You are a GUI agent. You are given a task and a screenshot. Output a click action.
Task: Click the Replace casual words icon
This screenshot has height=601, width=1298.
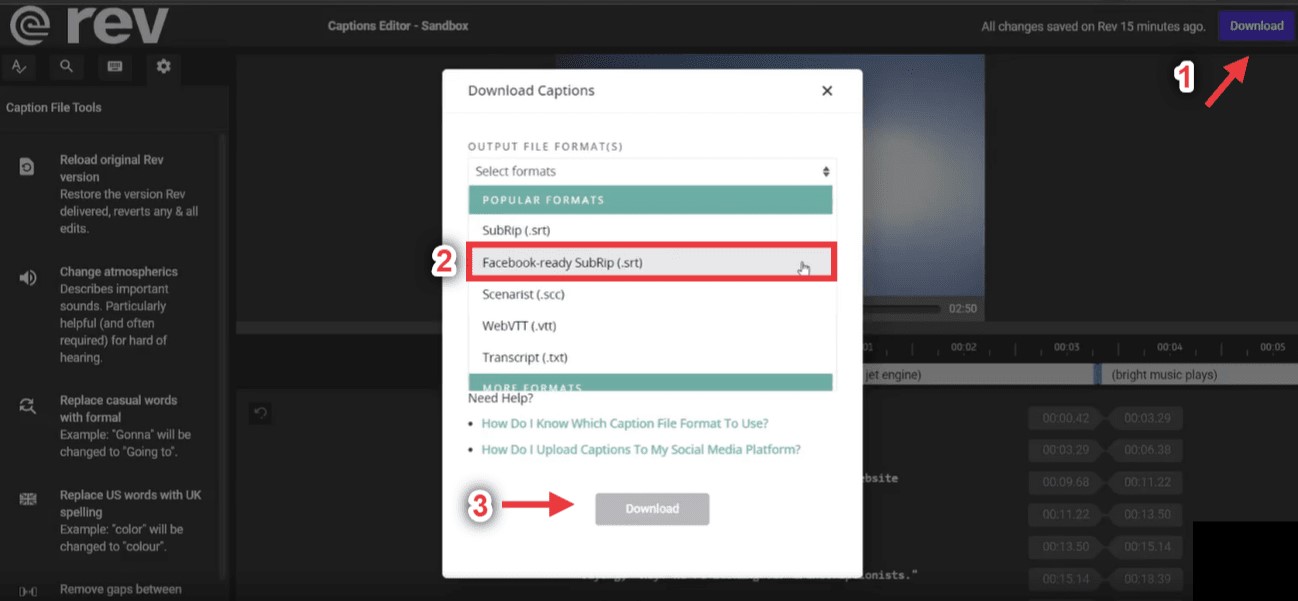click(x=28, y=406)
